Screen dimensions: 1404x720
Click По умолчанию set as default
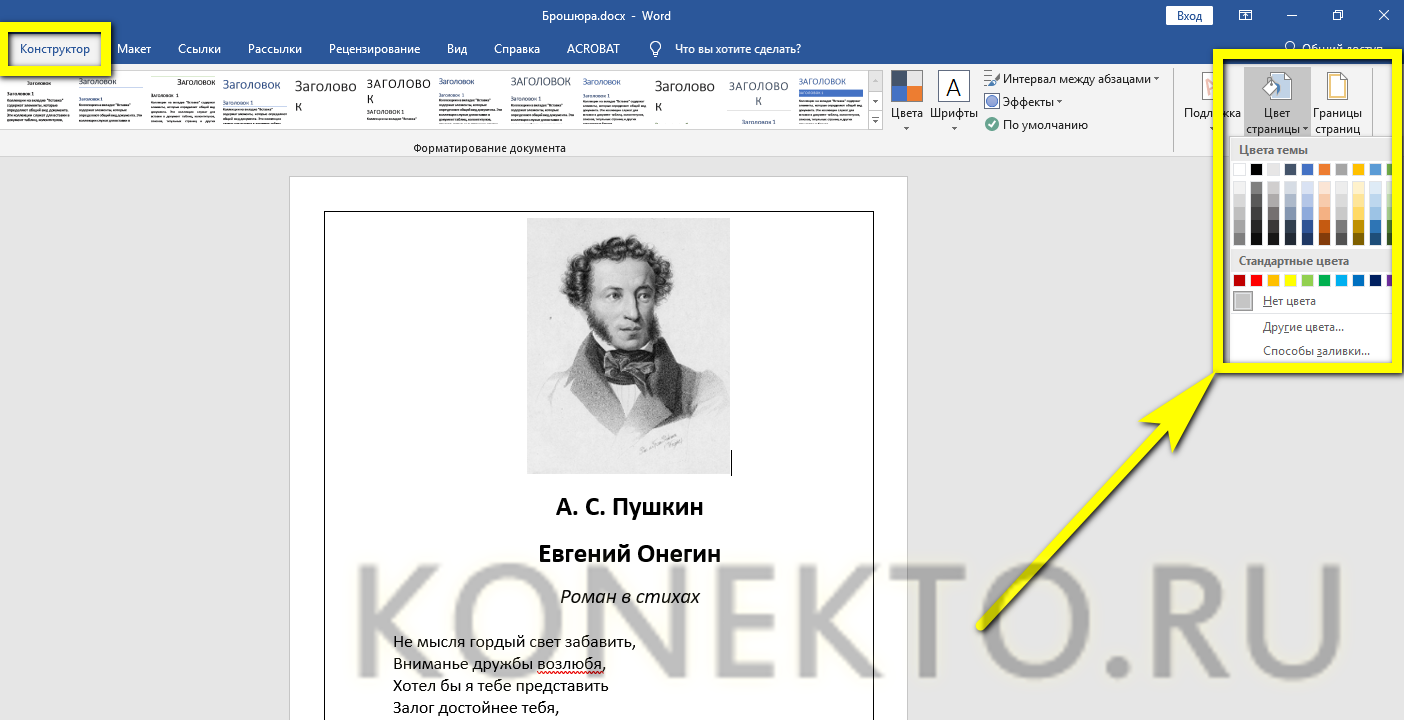(x=1036, y=125)
